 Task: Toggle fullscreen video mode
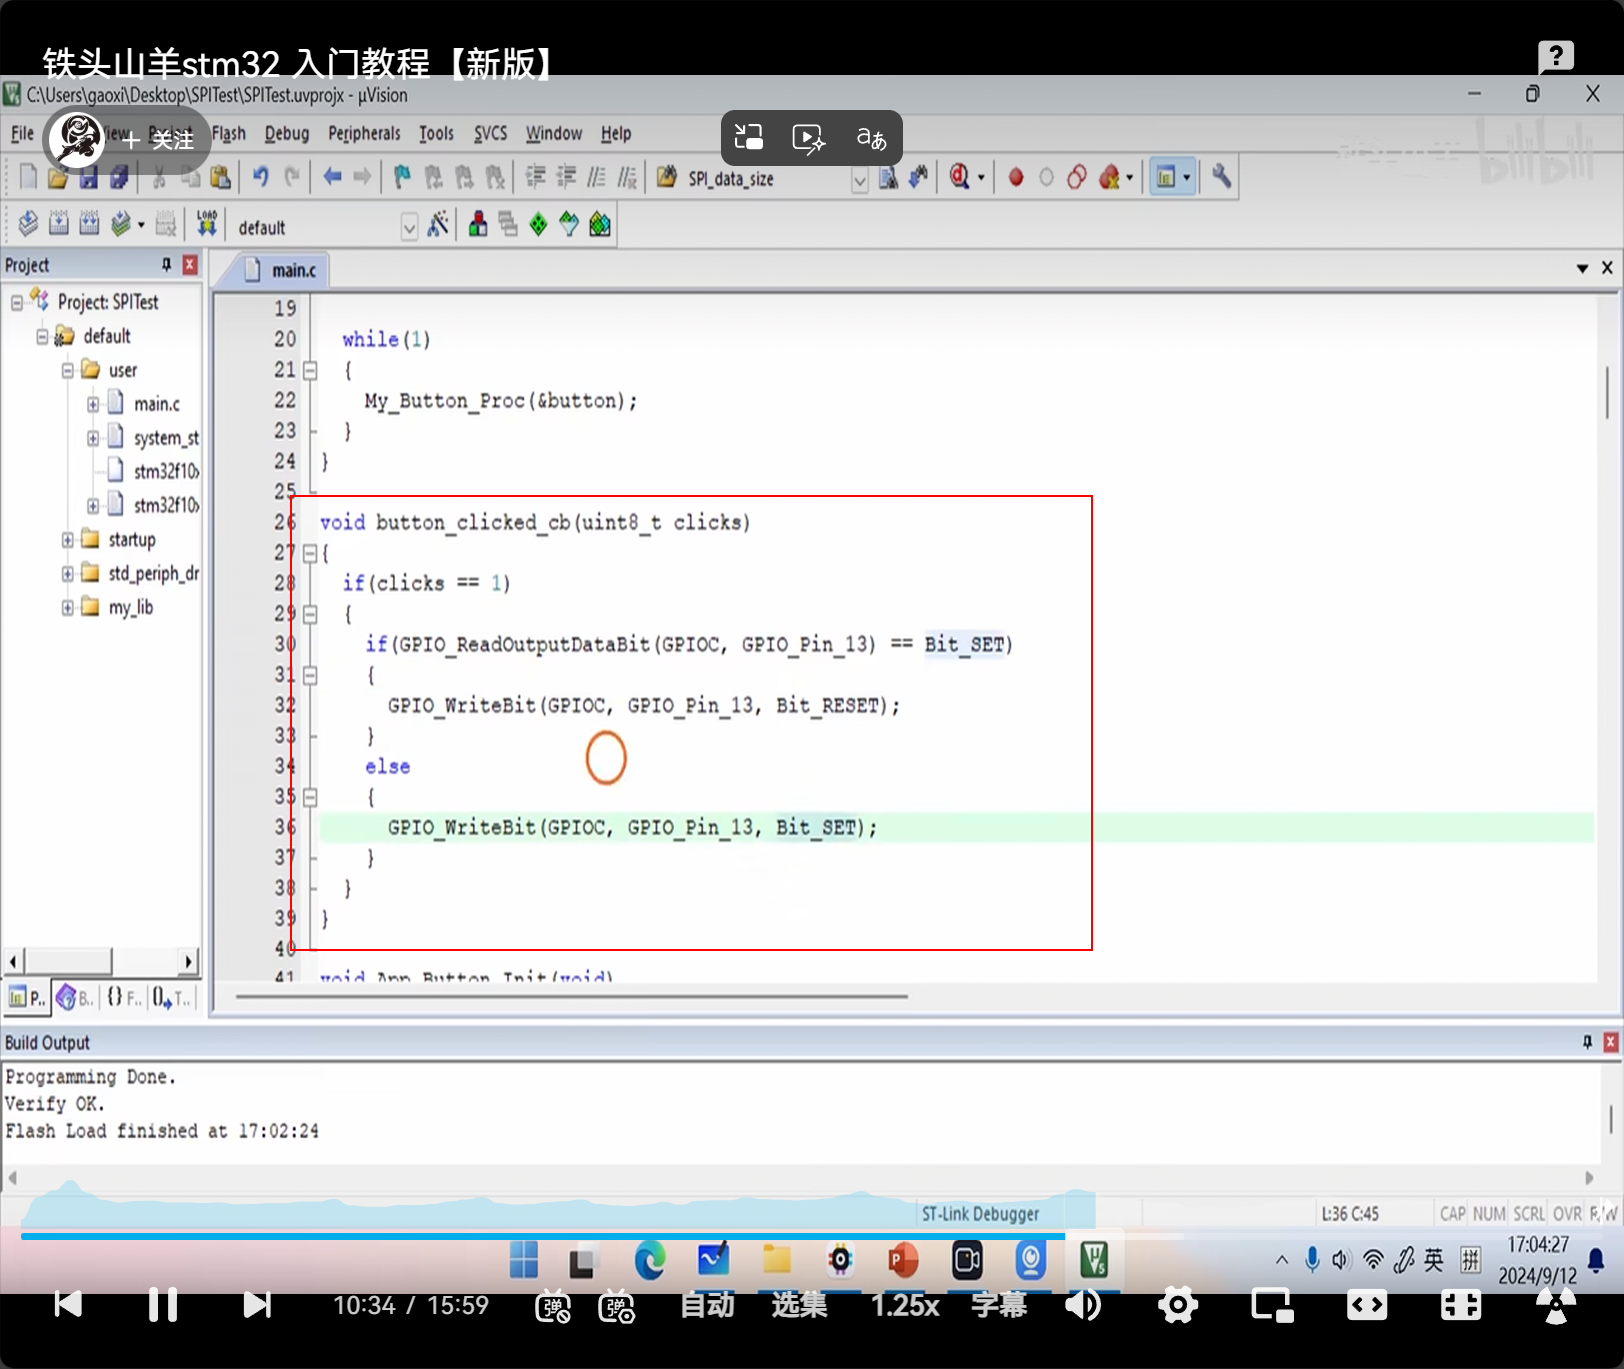1461,1305
